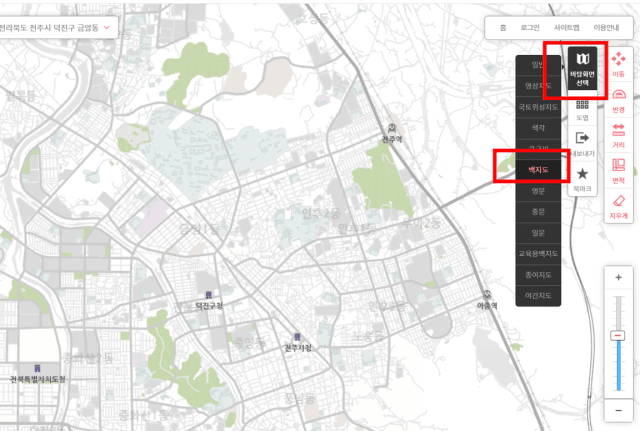Viewport: 640px width, 431px height.
Task: Select 국토위성지도 satellite basemap
Action: (538, 107)
